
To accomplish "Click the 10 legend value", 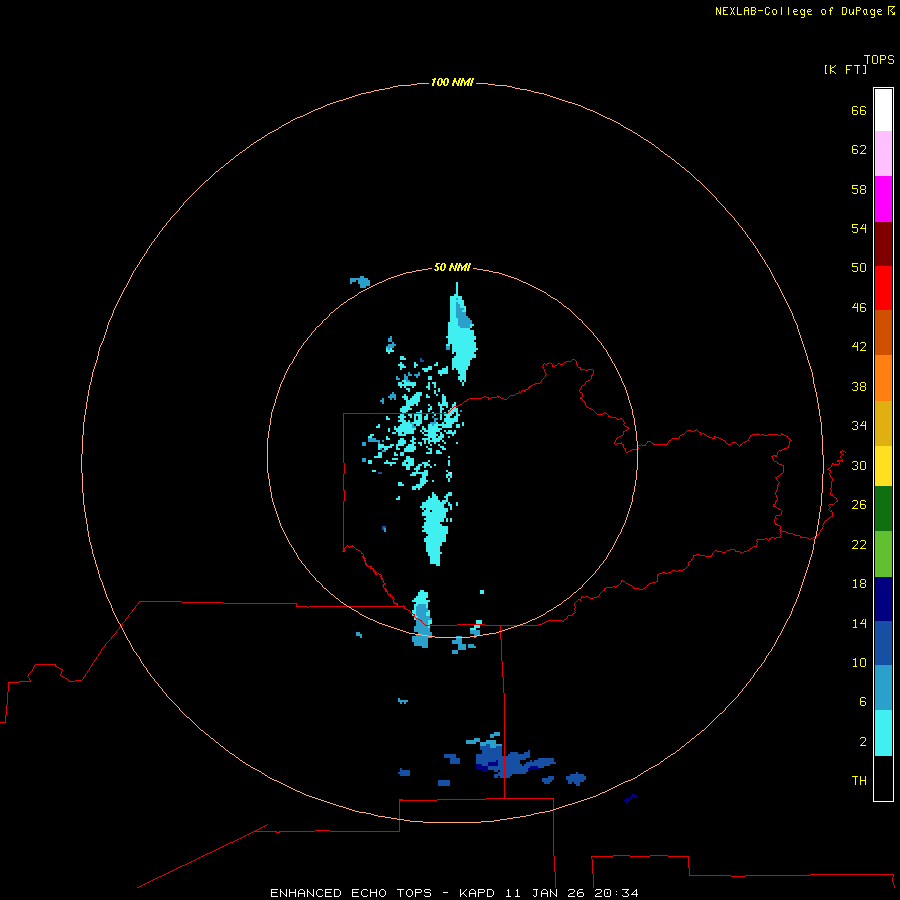I will pyautogui.click(x=859, y=663).
